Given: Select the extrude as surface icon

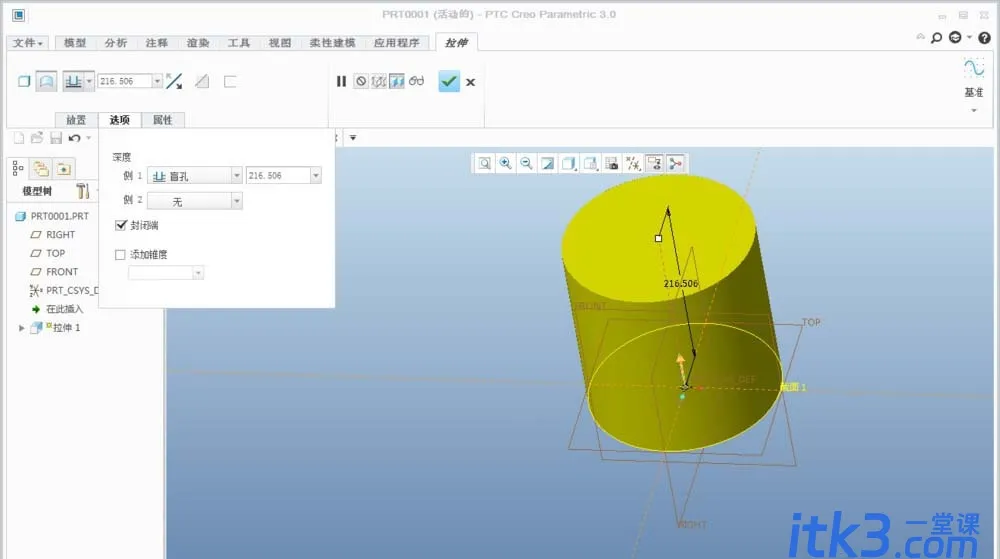Looking at the screenshot, I should click(x=47, y=82).
